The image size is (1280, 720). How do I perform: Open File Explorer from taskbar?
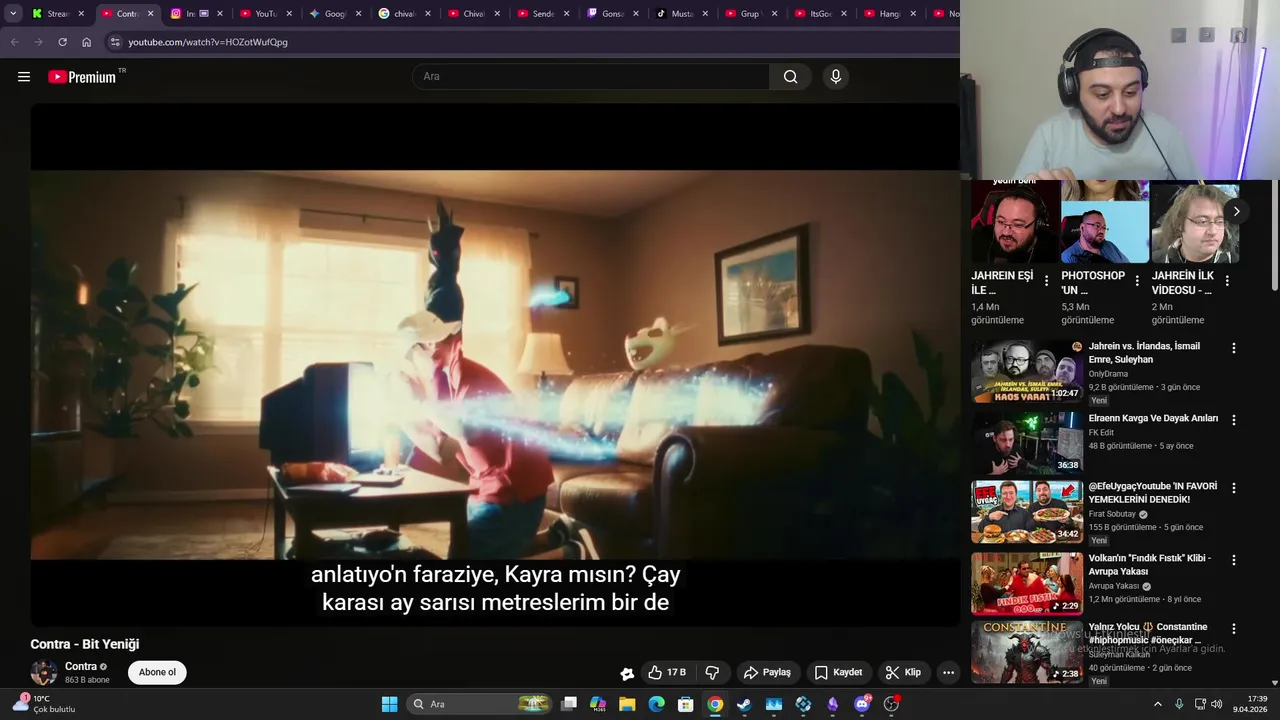(x=627, y=704)
